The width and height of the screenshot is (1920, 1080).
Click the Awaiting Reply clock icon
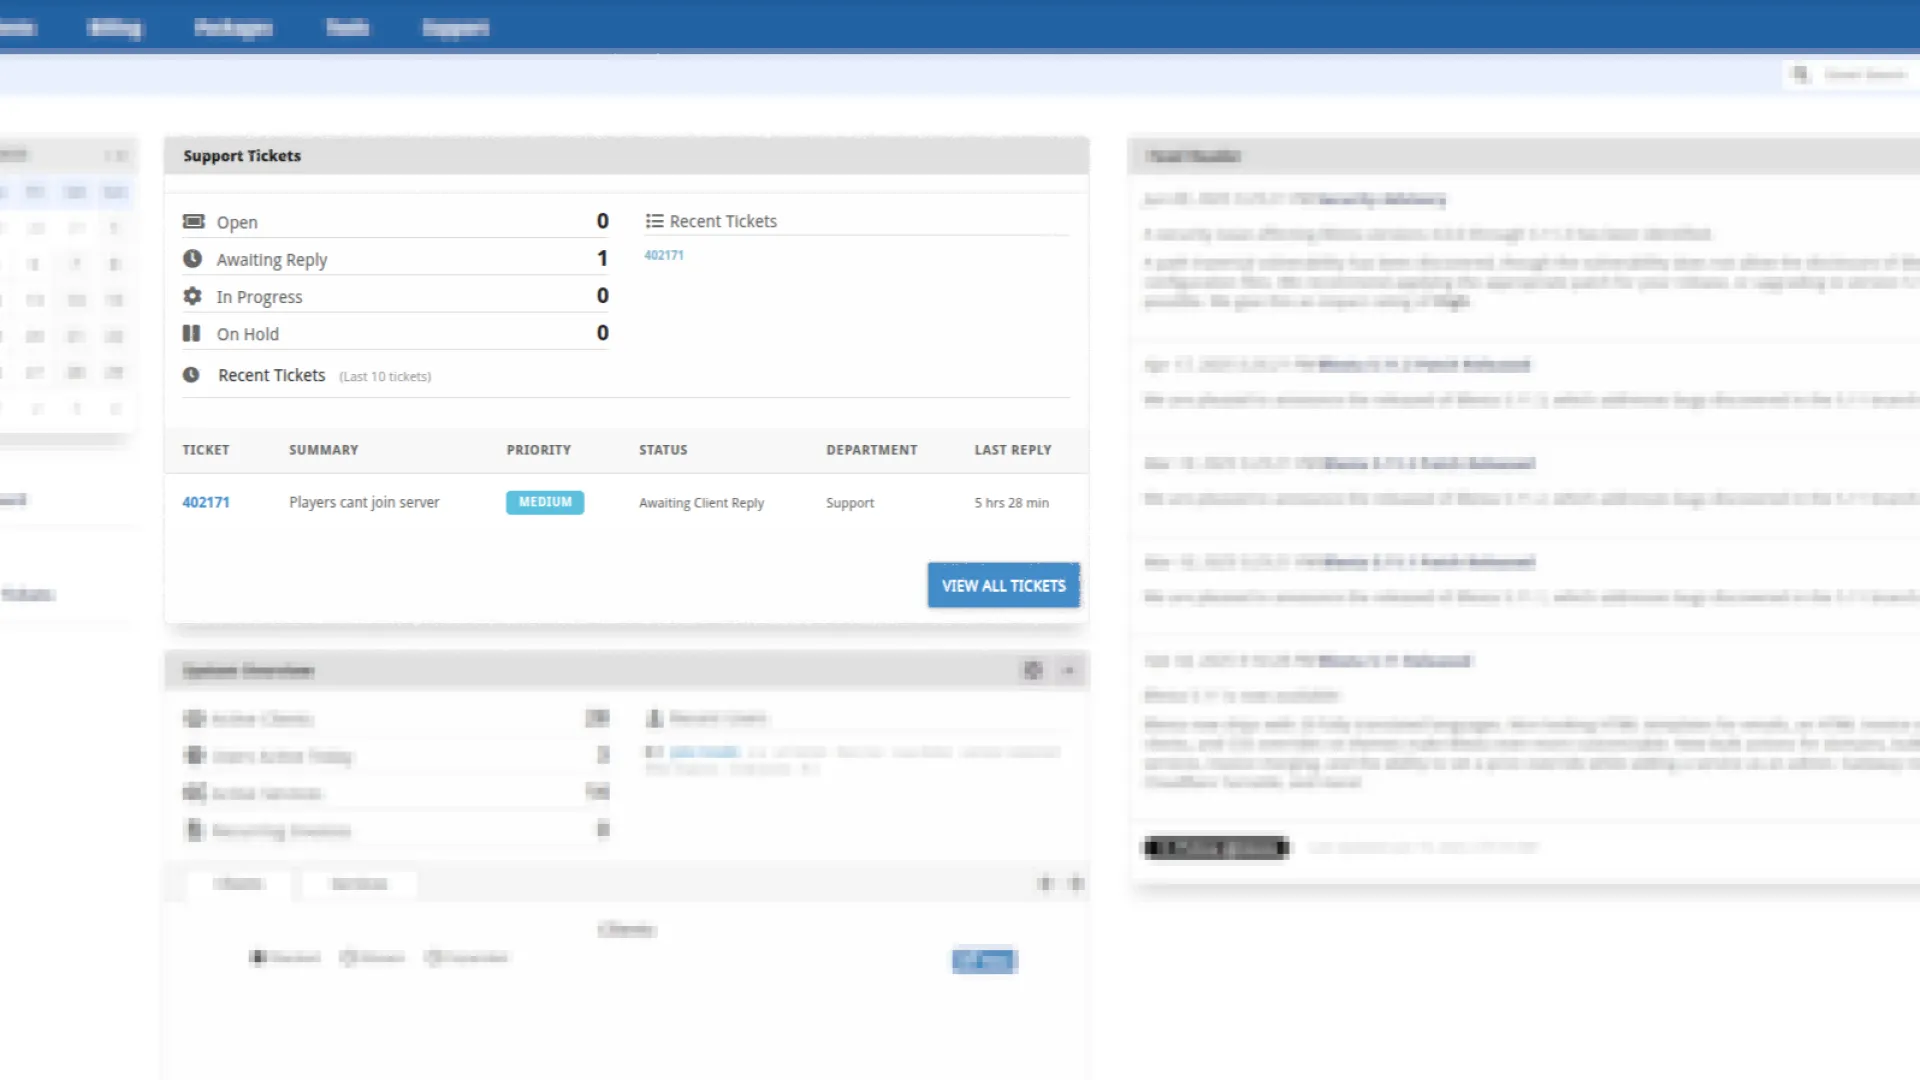click(193, 258)
